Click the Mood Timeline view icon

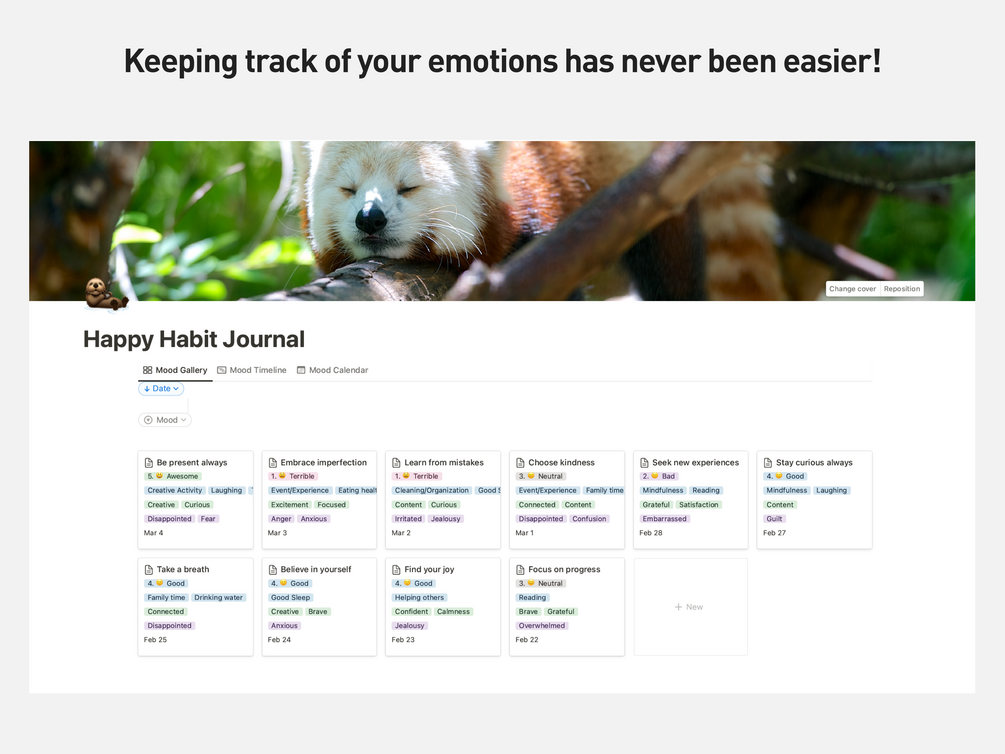[222, 370]
